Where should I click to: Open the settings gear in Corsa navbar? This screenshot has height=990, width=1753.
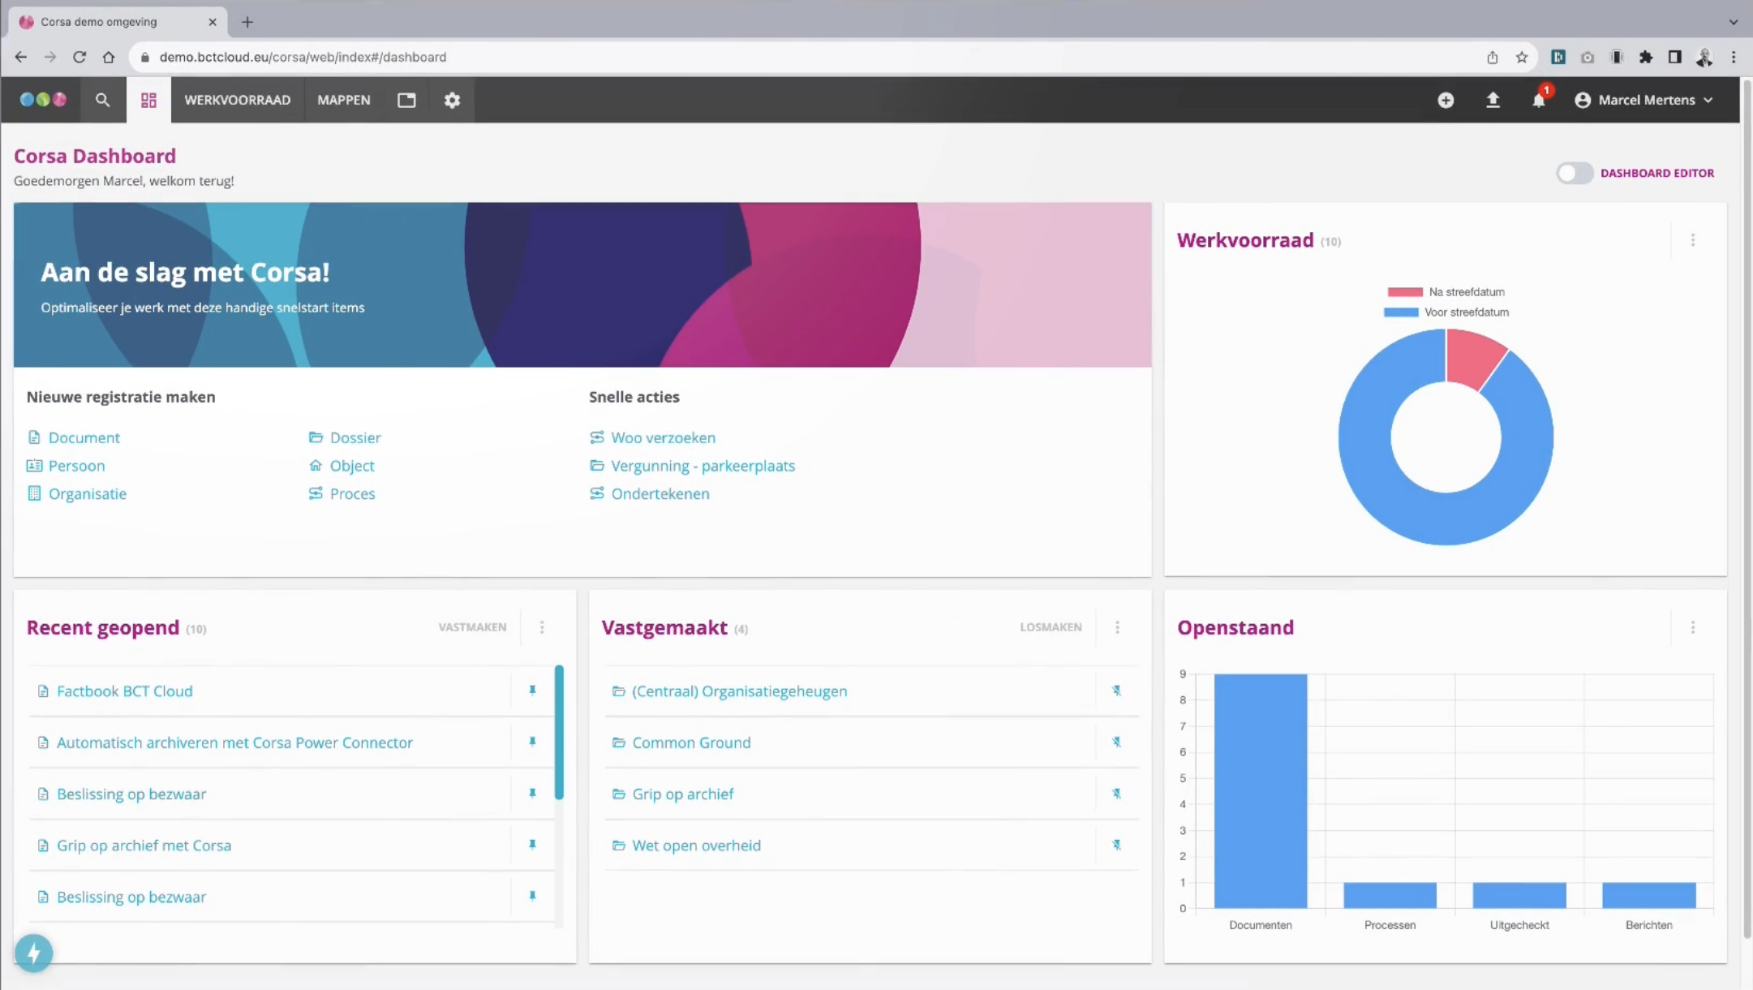coord(452,100)
